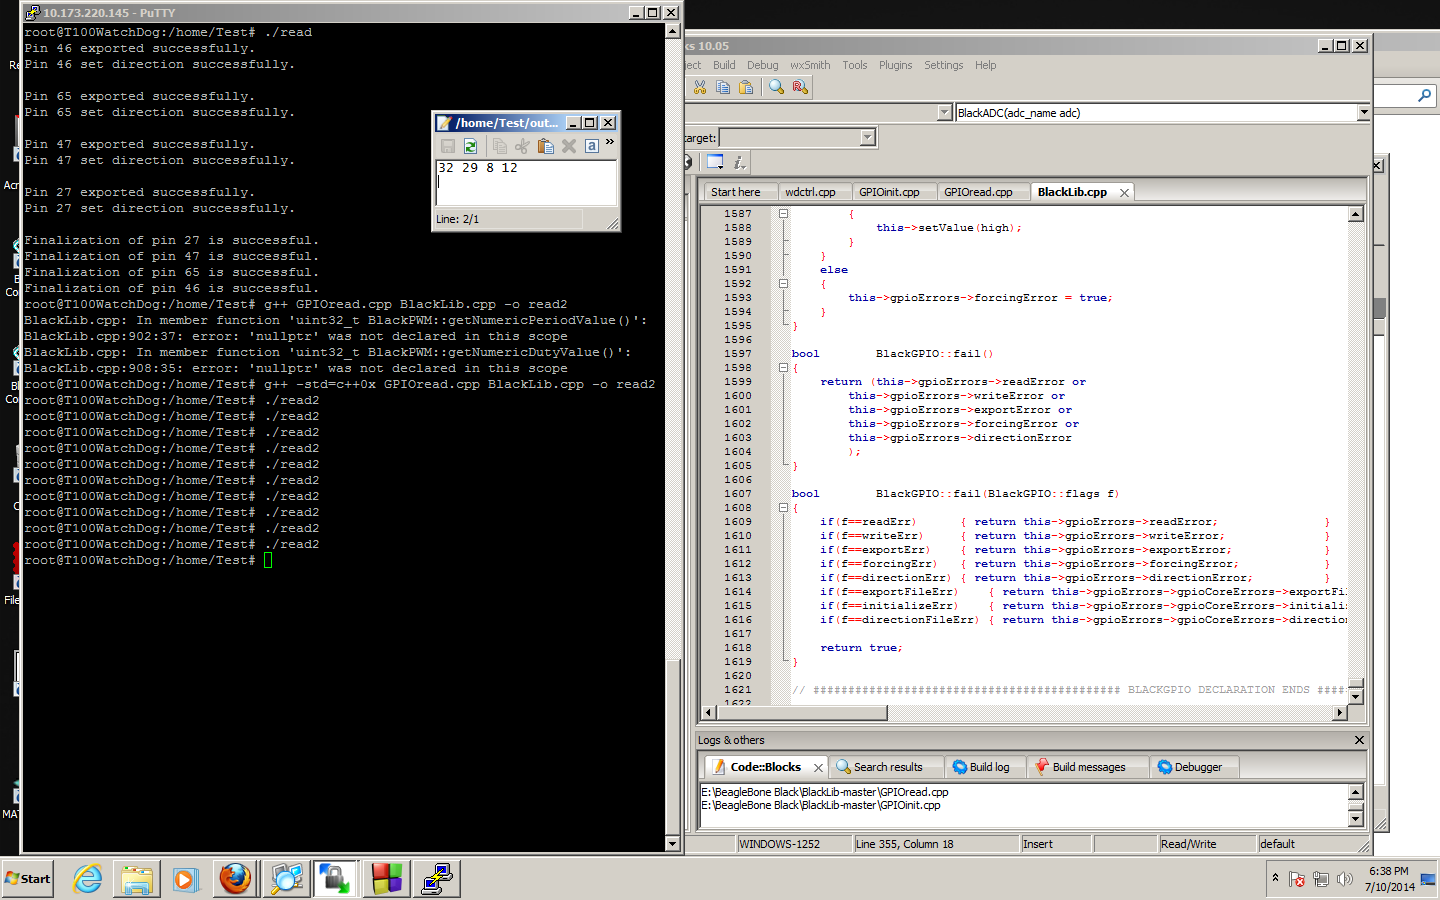Viewport: 1440px width, 900px height.
Task: Open the Plugins menu
Action: tap(895, 65)
